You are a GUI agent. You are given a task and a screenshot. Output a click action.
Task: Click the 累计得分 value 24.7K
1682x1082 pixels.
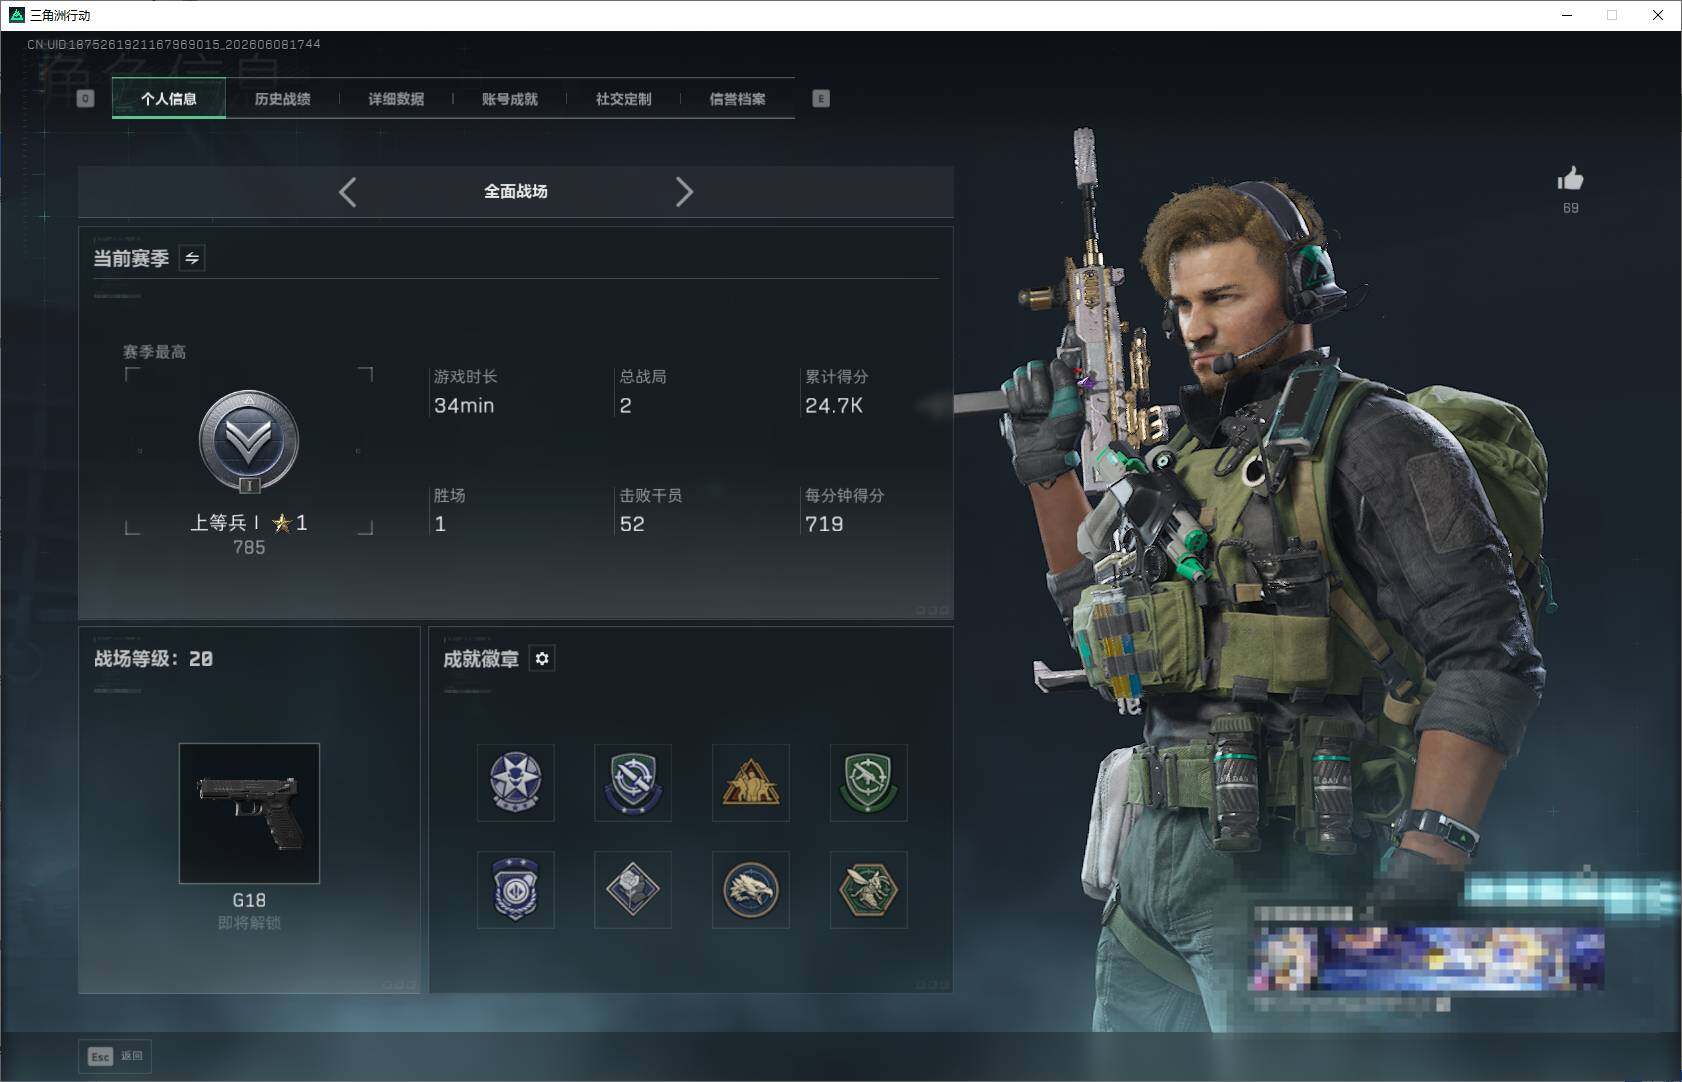coord(834,406)
